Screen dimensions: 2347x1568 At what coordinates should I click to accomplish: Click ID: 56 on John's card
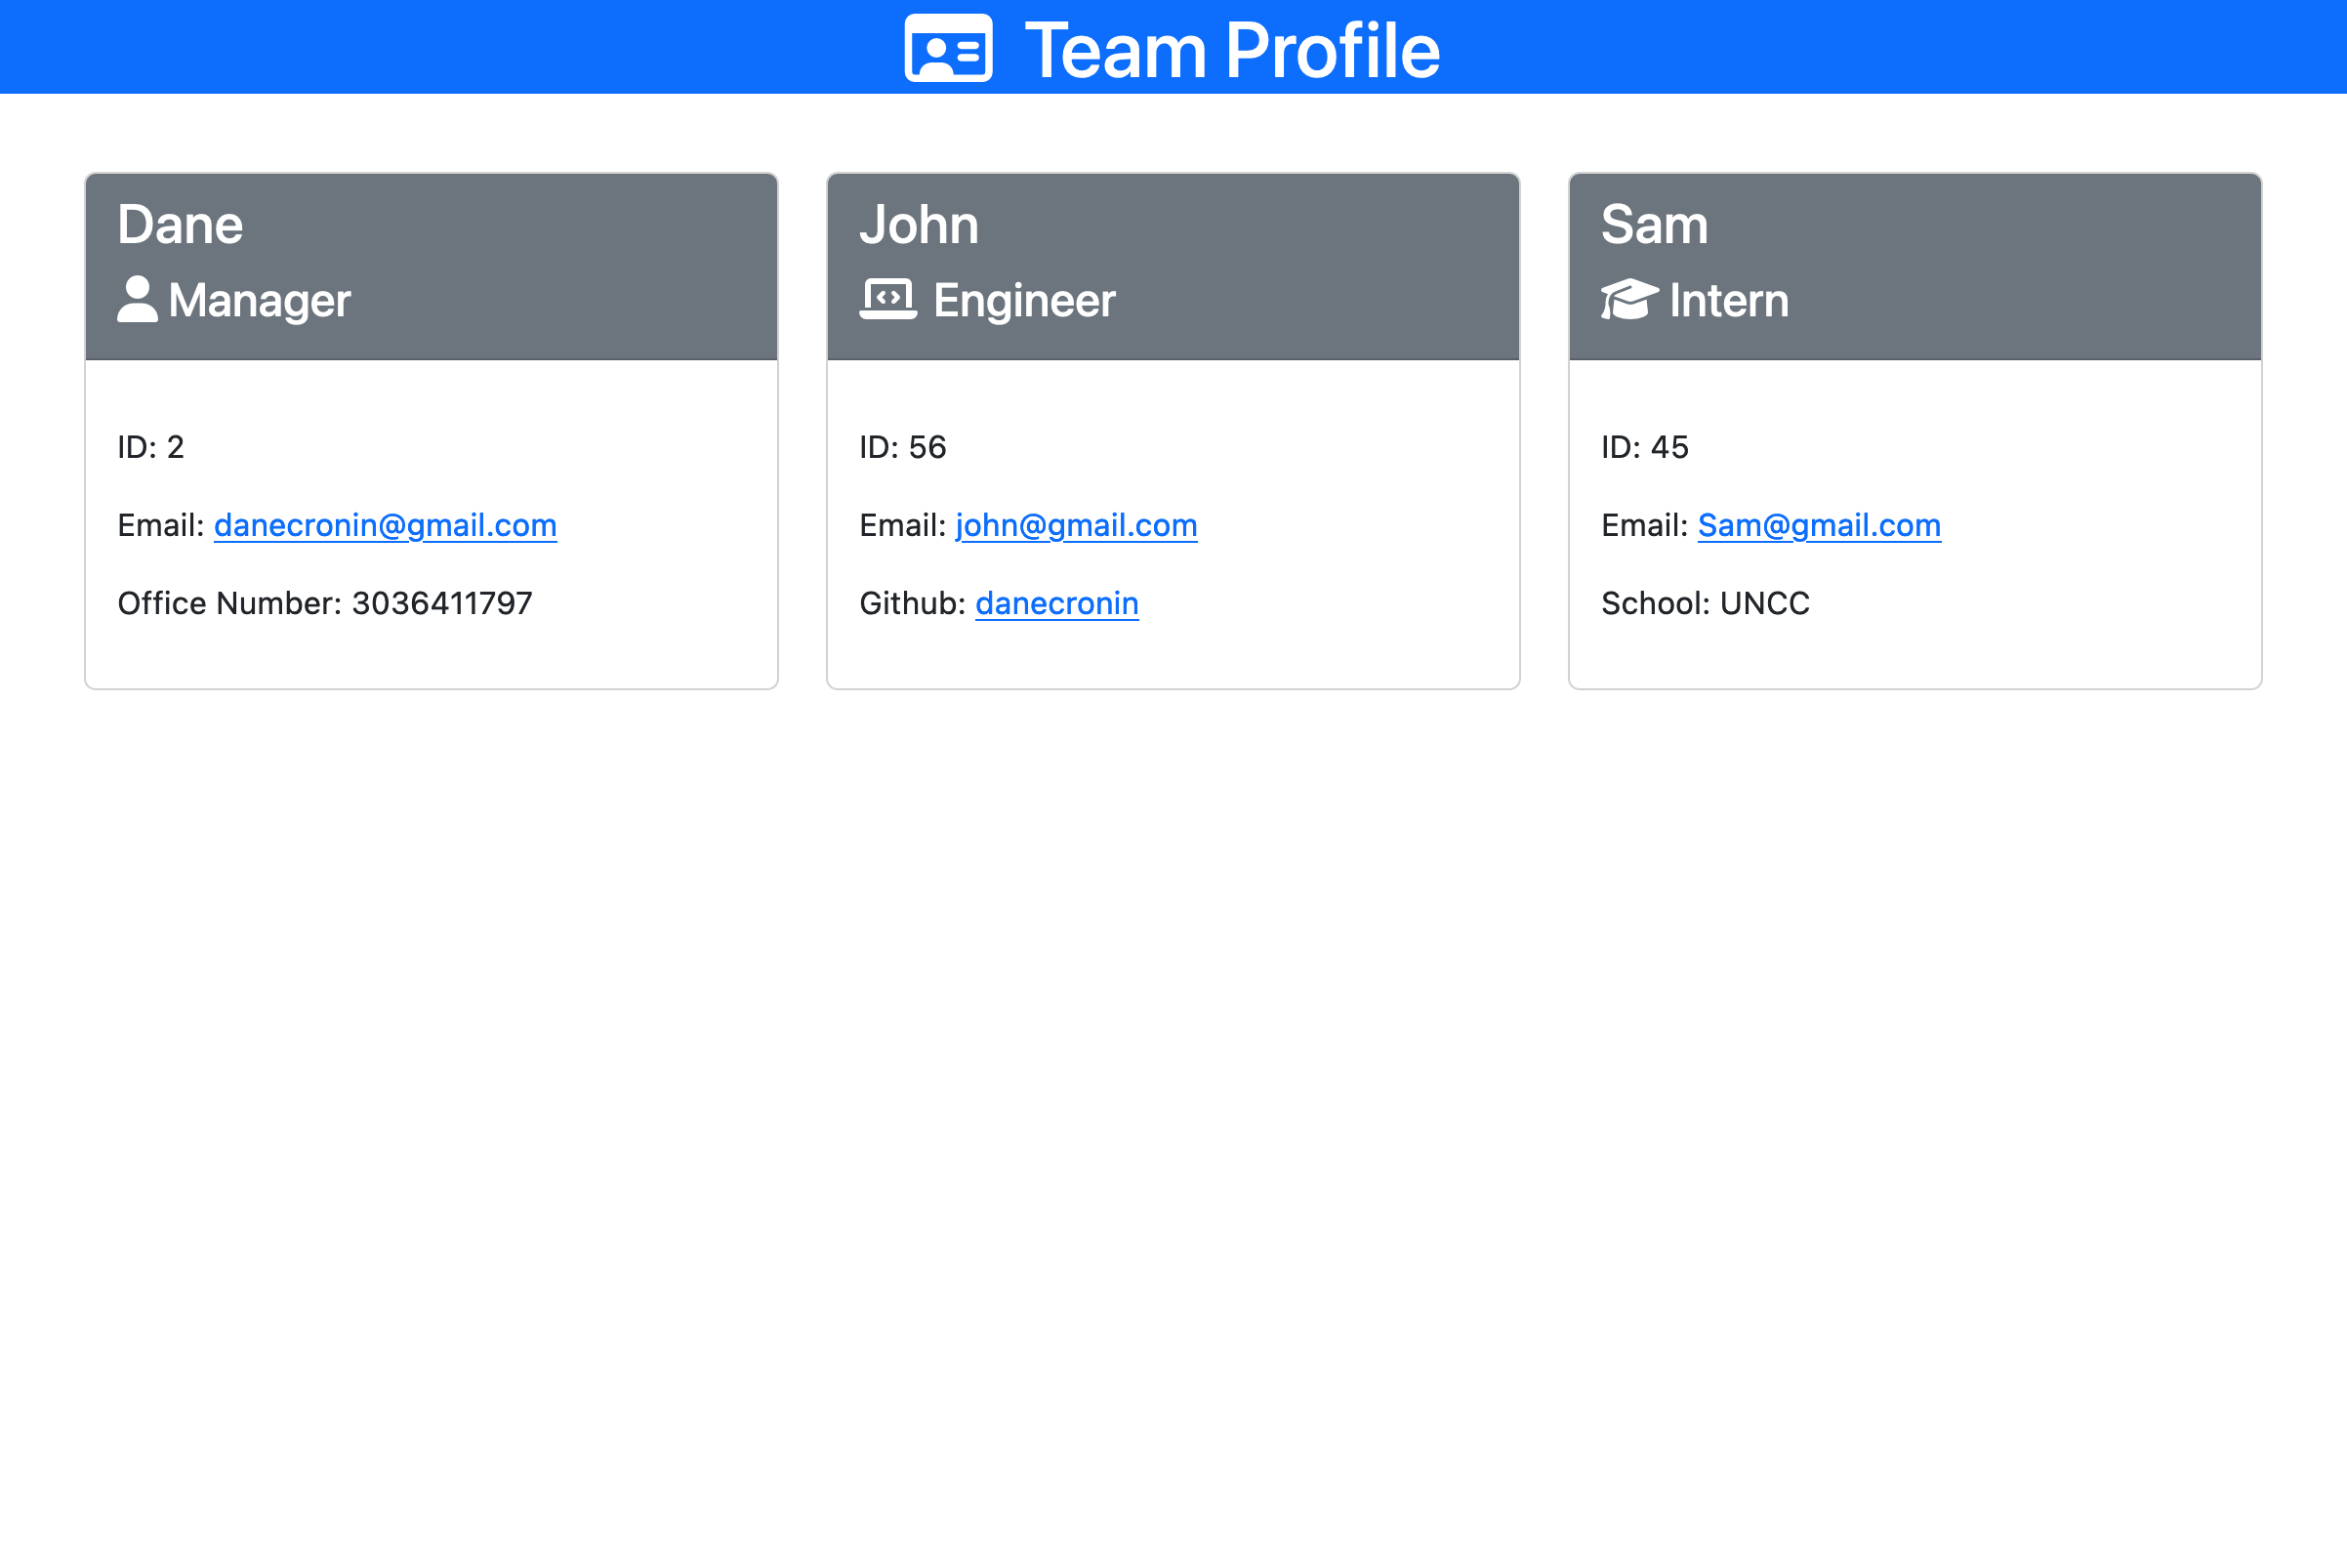[x=902, y=447]
